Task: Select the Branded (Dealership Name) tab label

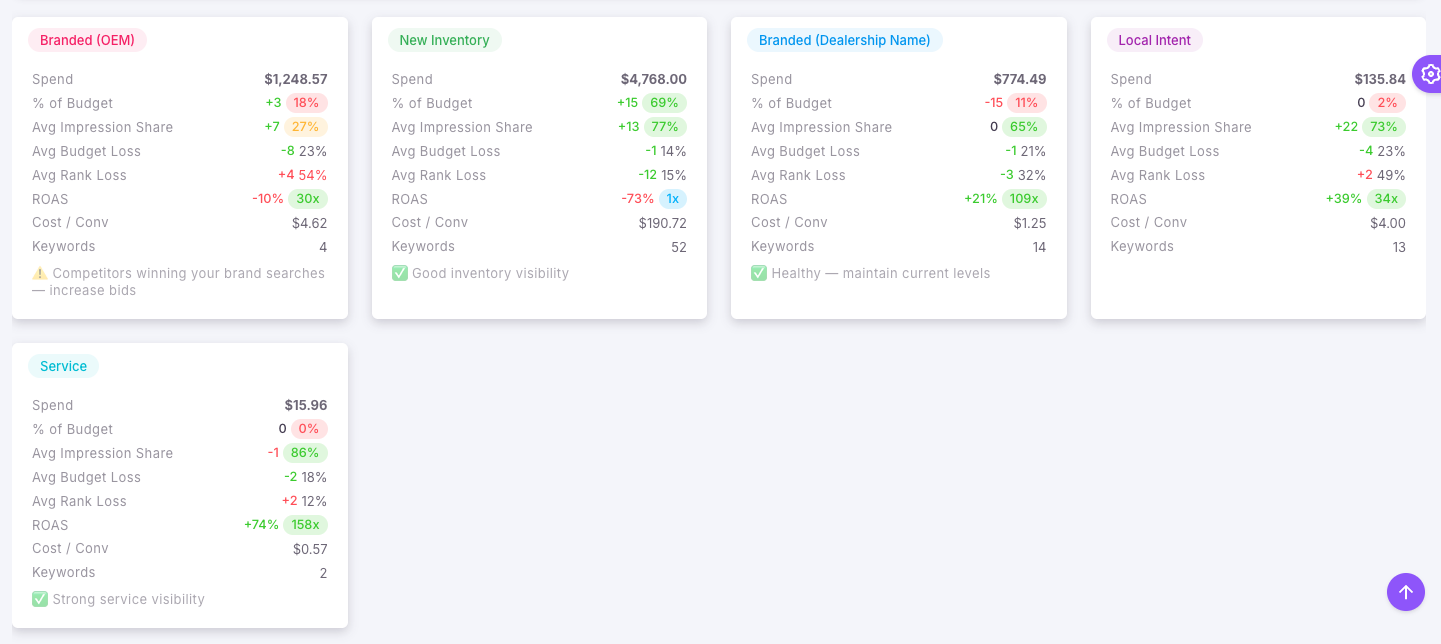Action: click(845, 40)
